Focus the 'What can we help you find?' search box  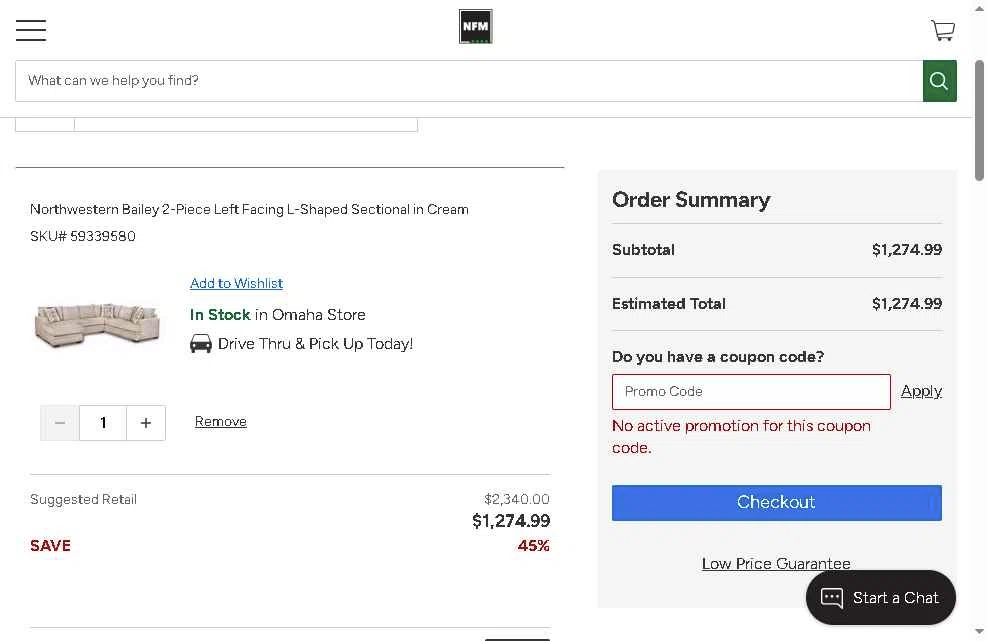469,81
